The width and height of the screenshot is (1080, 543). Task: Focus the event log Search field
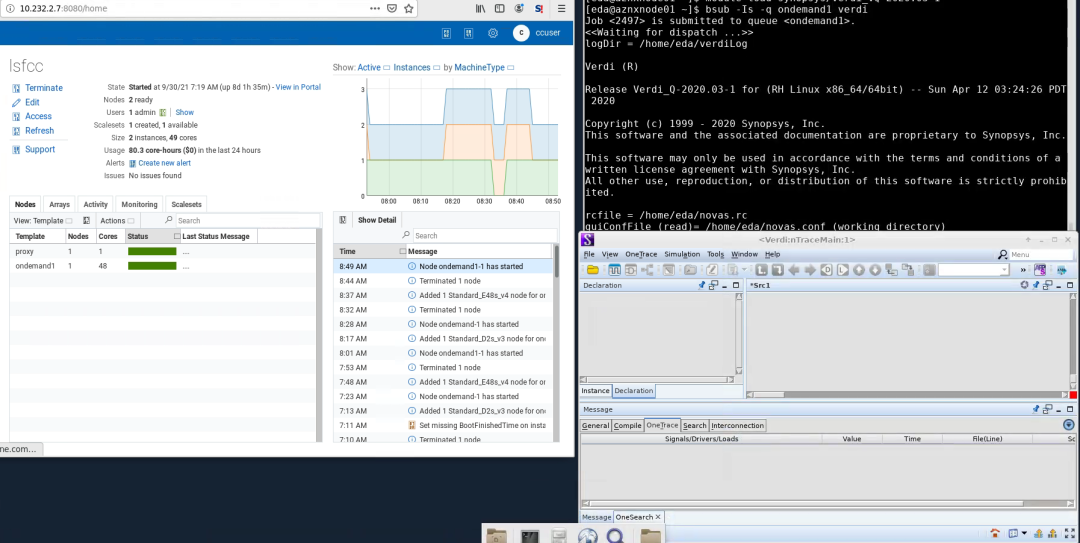pos(484,235)
